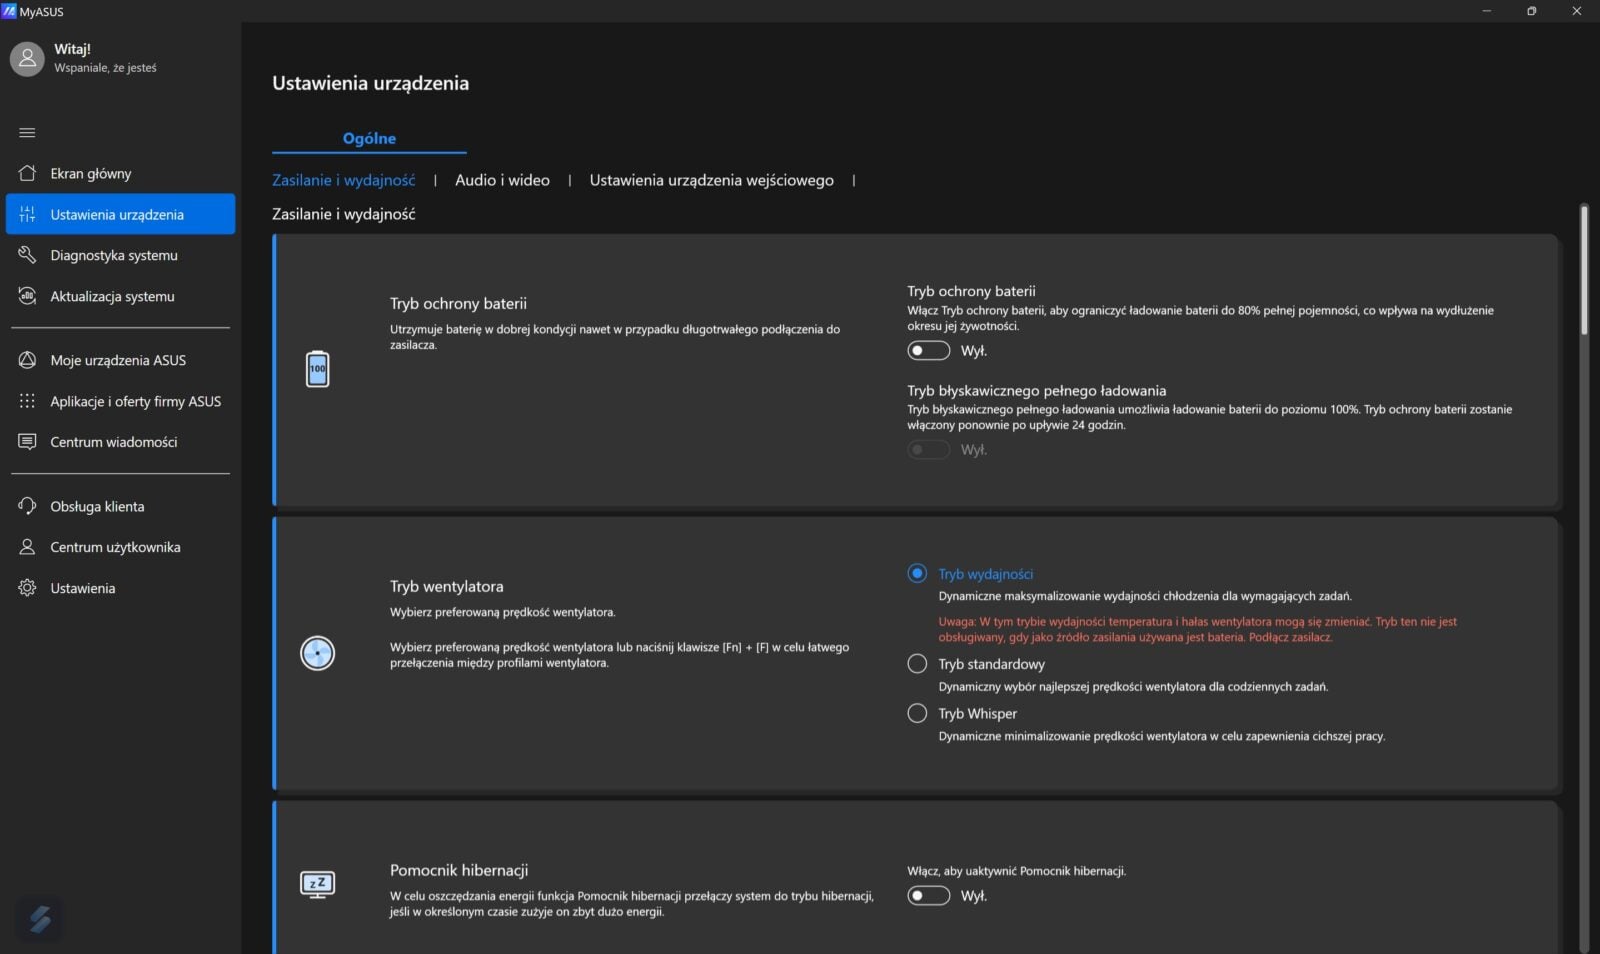Click the Obsługa klienta headset icon

coord(27,506)
